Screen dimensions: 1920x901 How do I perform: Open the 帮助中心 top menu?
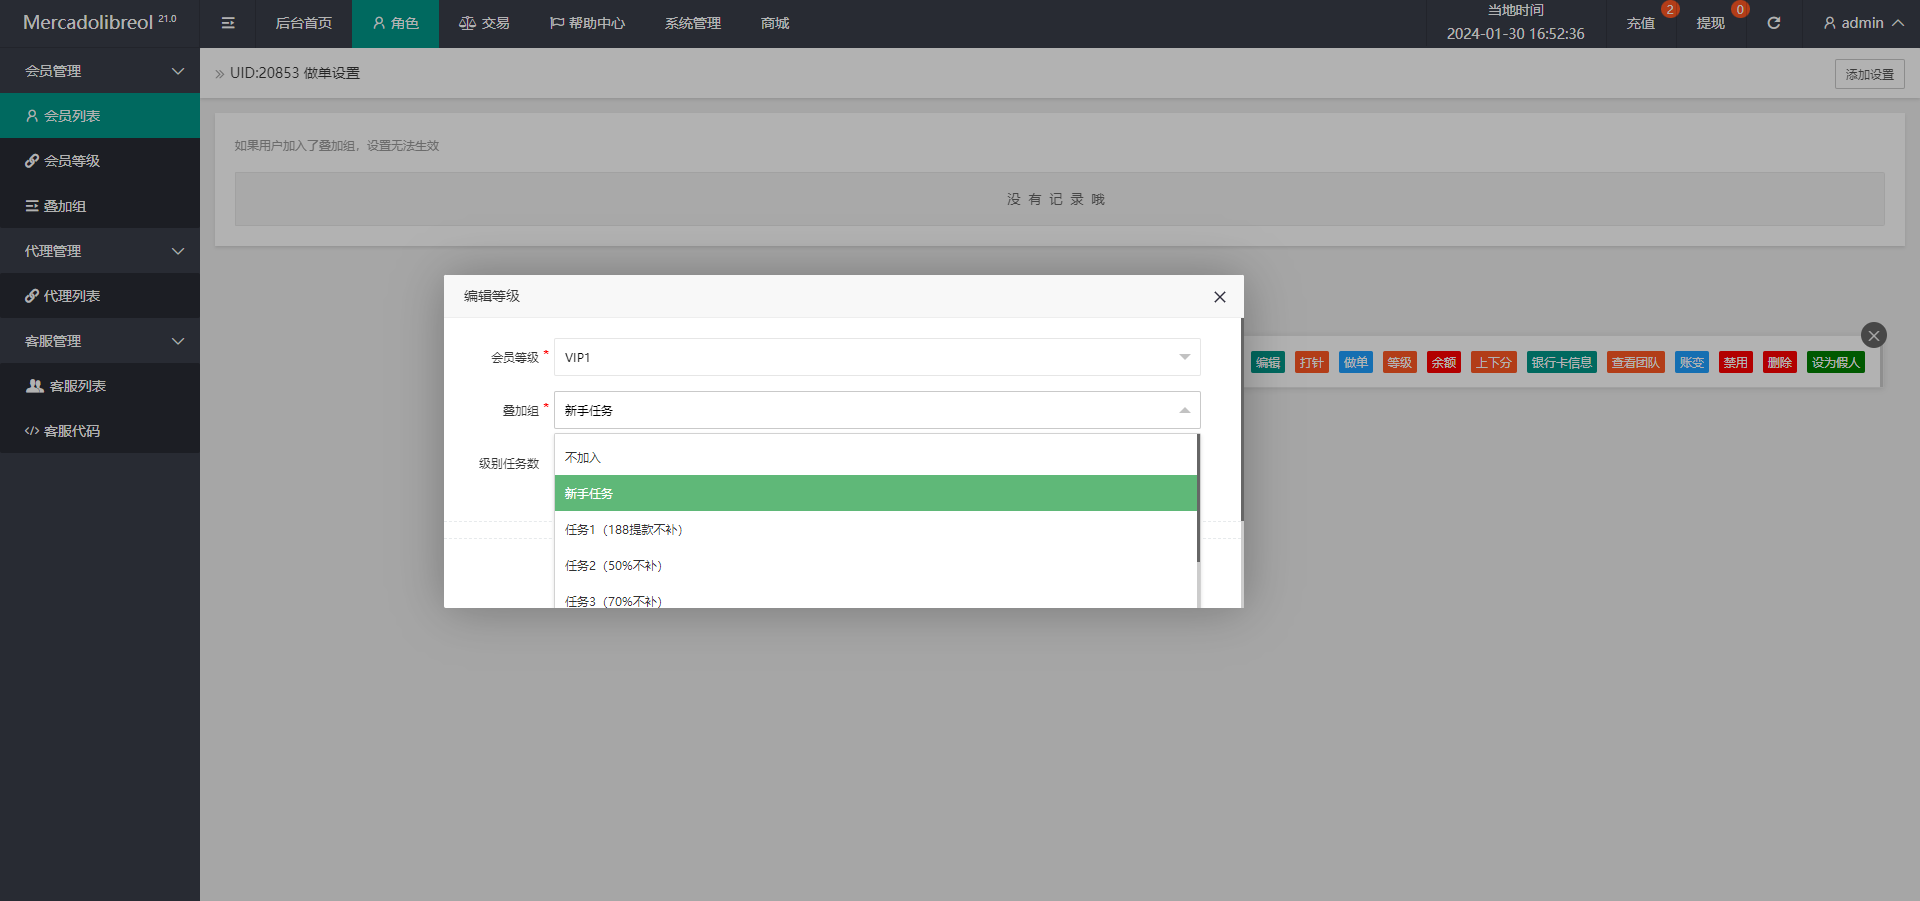pyautogui.click(x=587, y=23)
